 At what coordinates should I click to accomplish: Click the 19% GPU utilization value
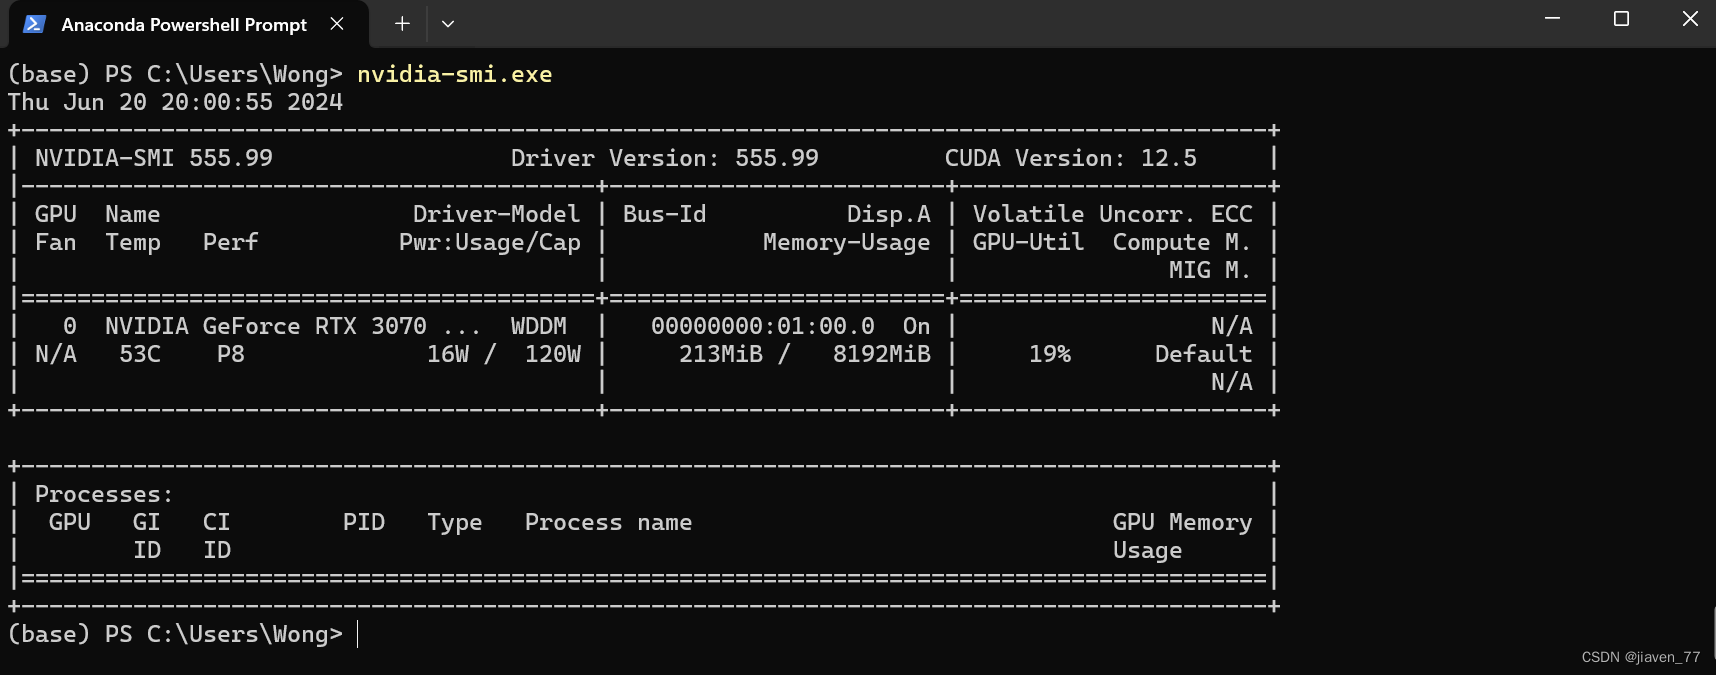1050,354
